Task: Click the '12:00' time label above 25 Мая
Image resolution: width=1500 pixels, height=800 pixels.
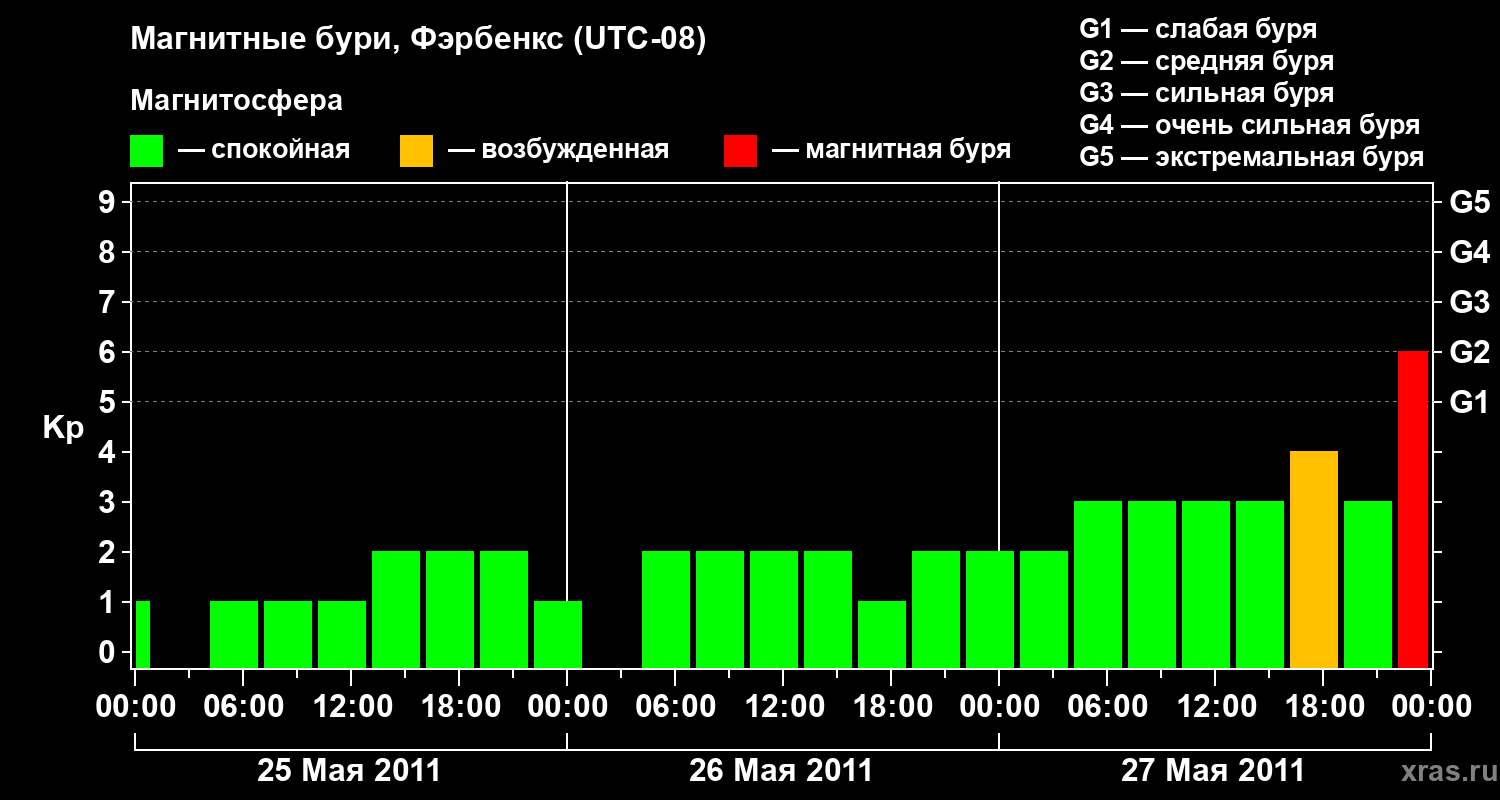Action: 351,707
